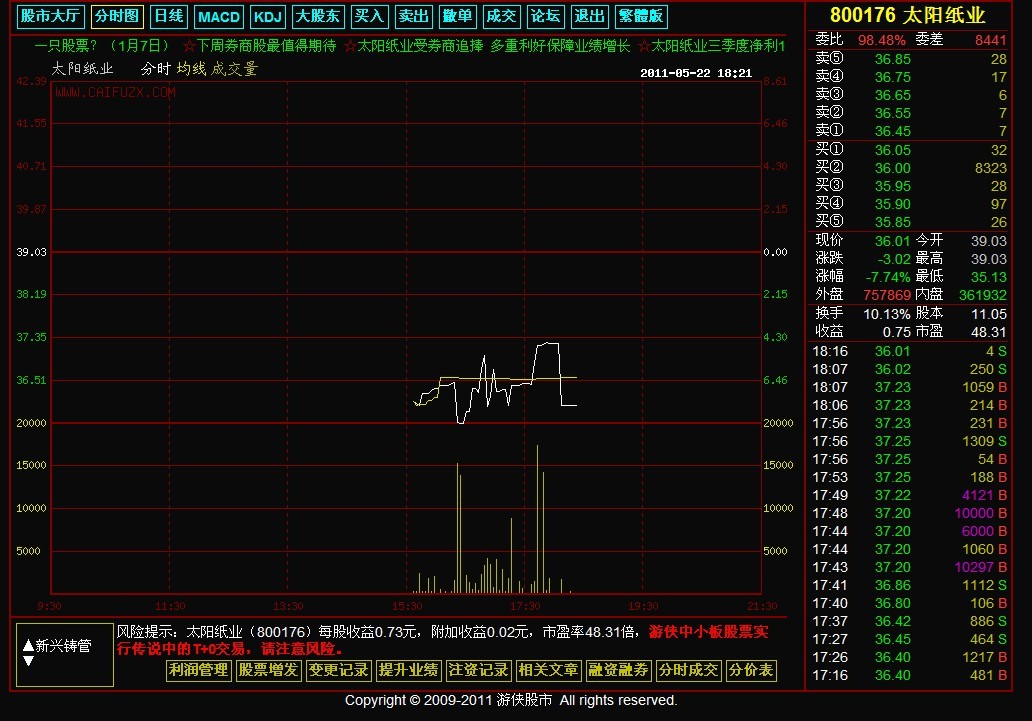1032x721 pixels.
Task: Click 退出 to log out
Action: click(590, 17)
